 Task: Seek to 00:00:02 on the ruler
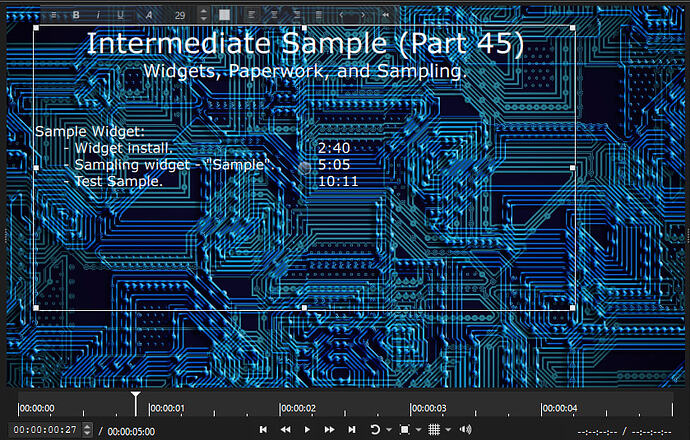[298, 408]
